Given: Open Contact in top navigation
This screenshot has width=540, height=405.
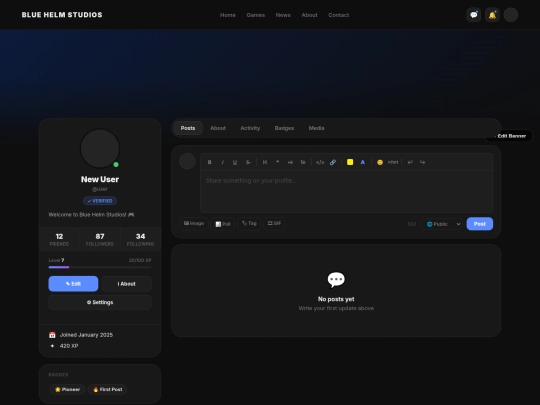Looking at the screenshot, I should coord(339,15).
